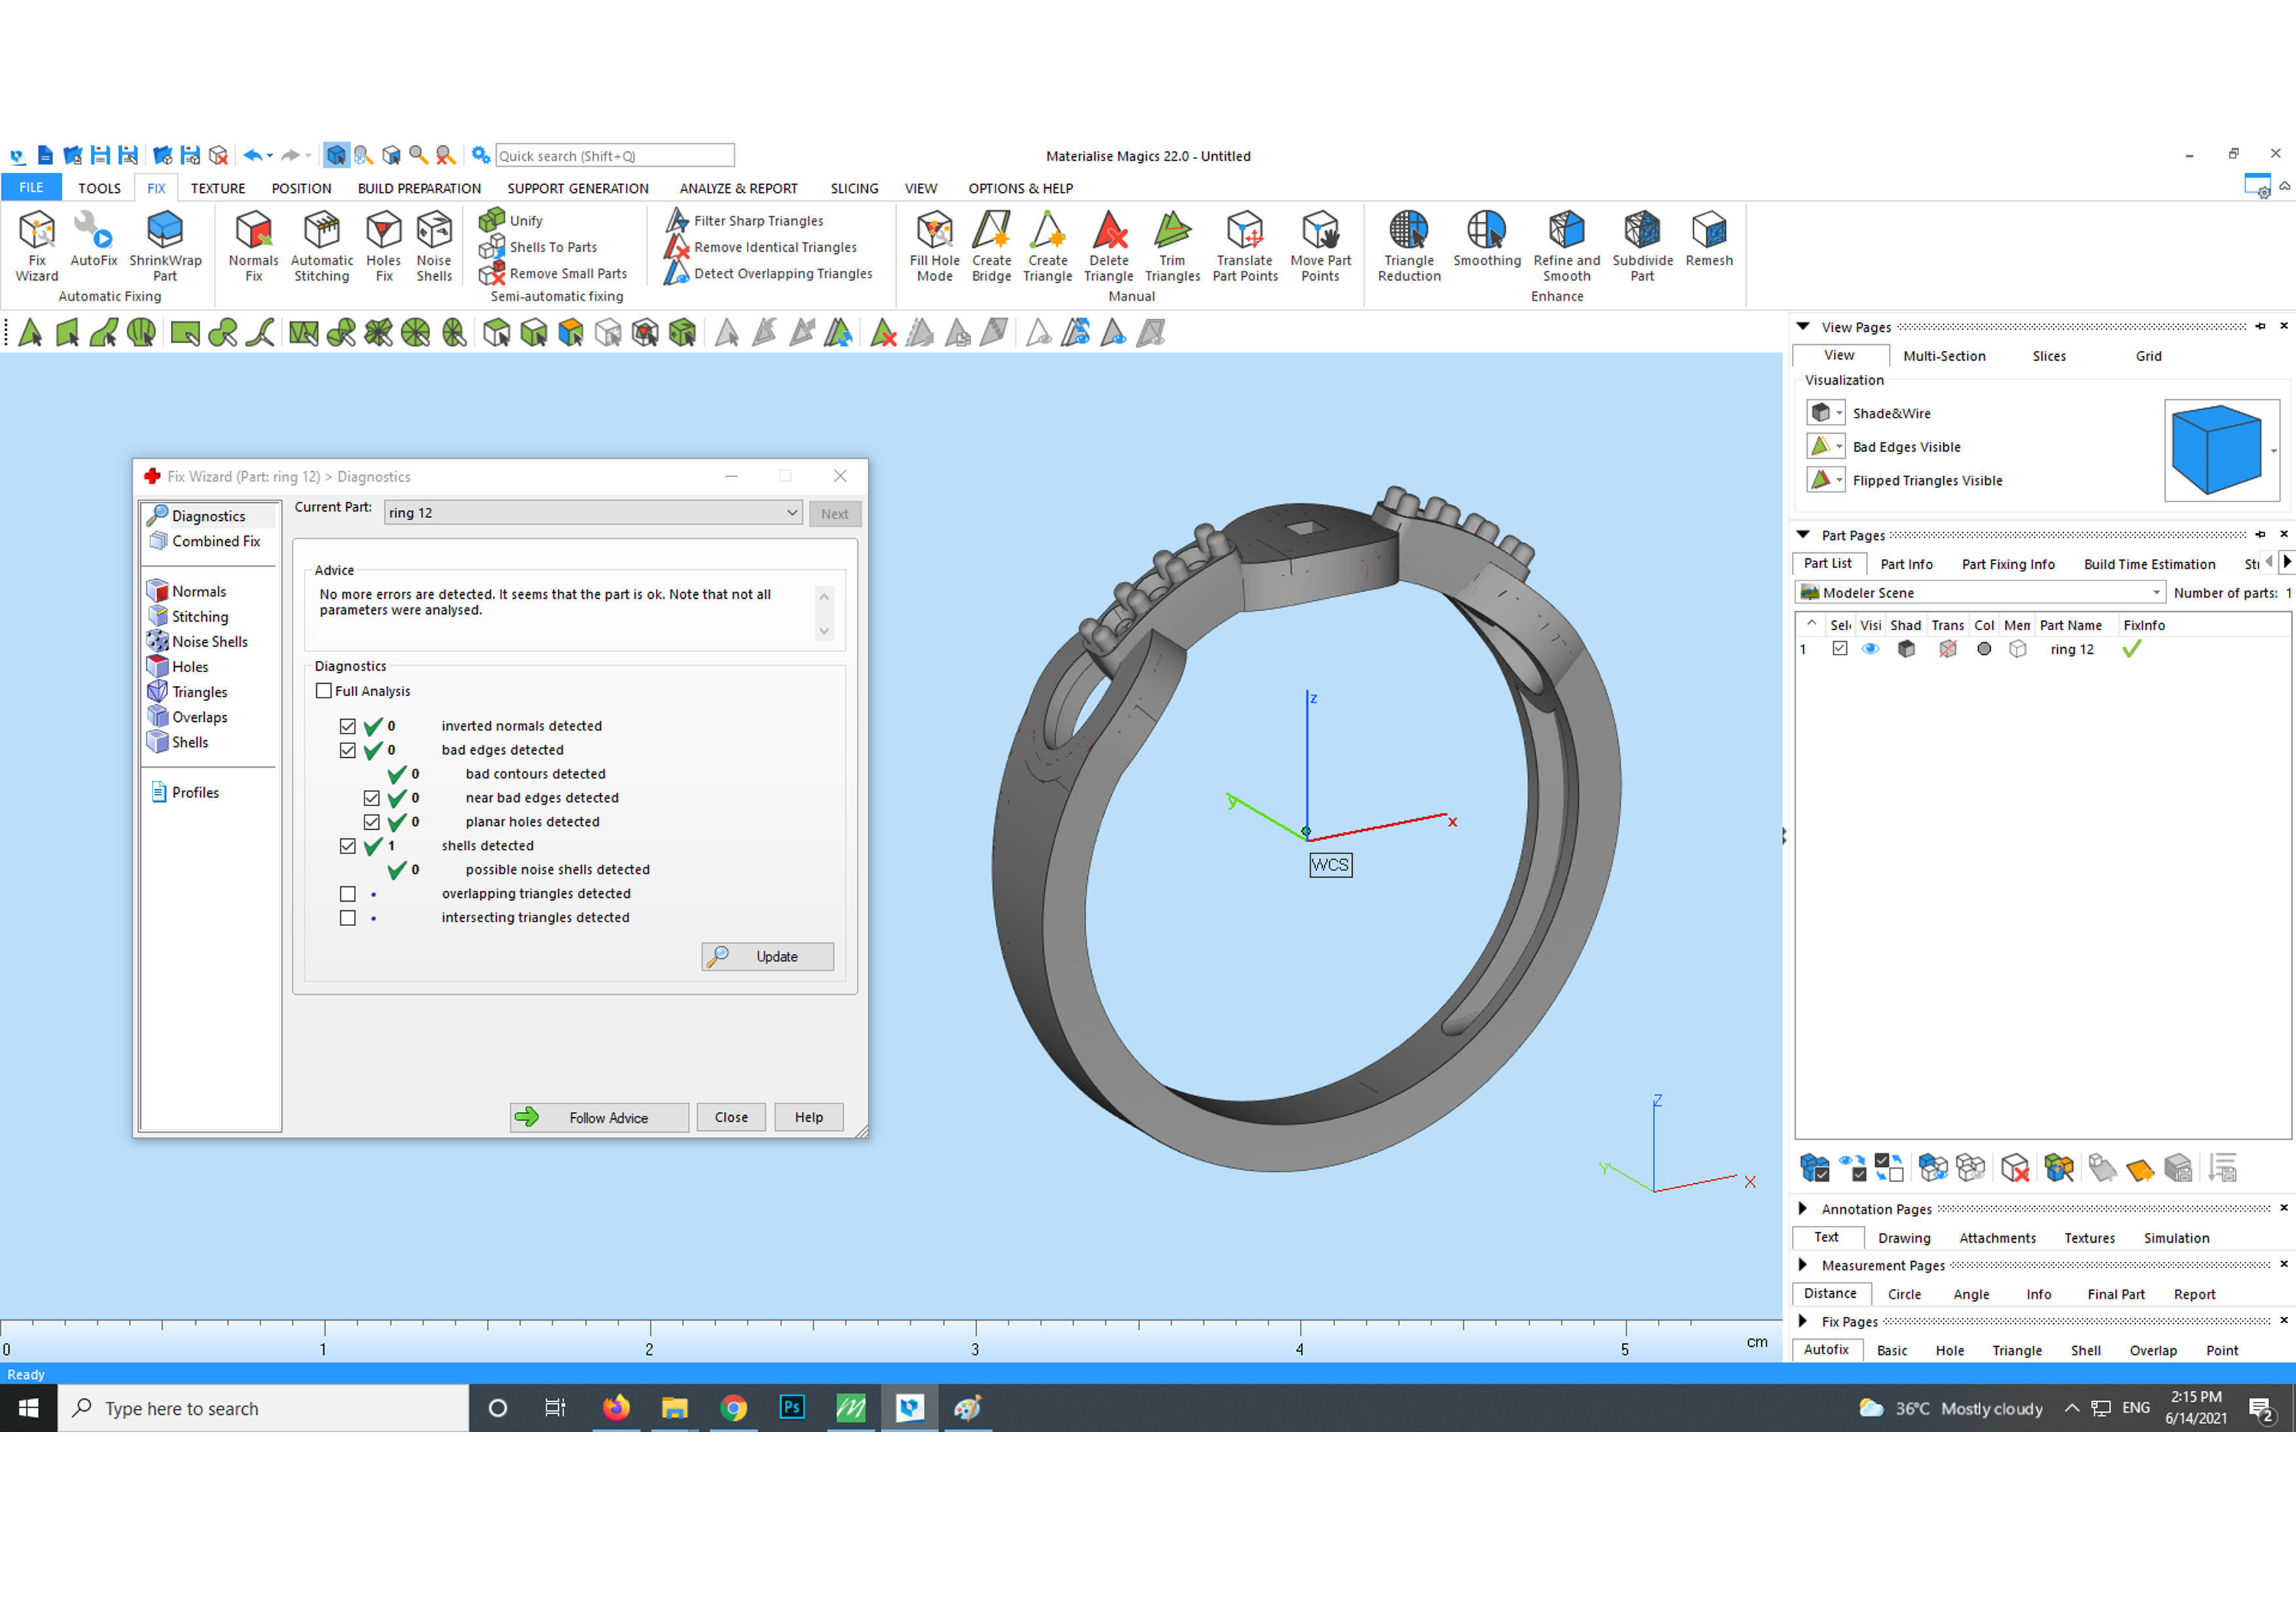Open Current Part dropdown ring 12

(x=593, y=513)
